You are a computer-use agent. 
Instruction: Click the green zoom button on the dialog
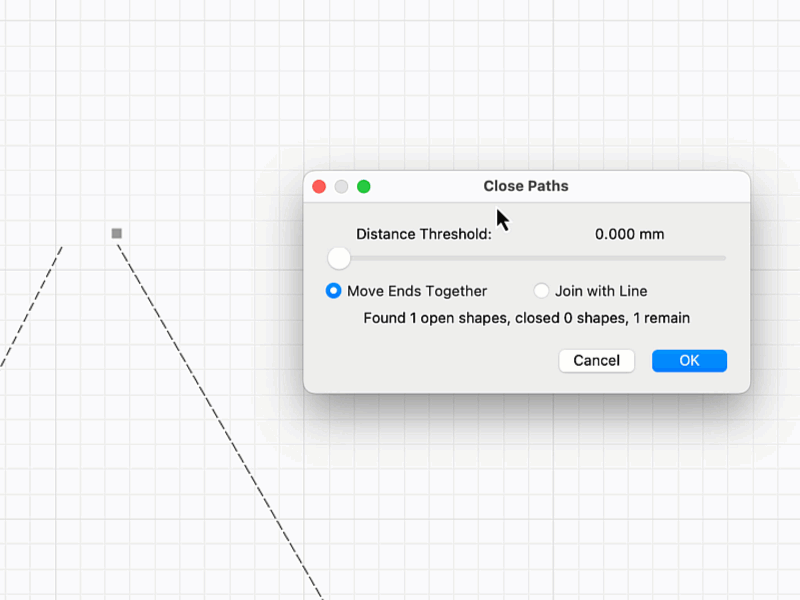(x=364, y=186)
